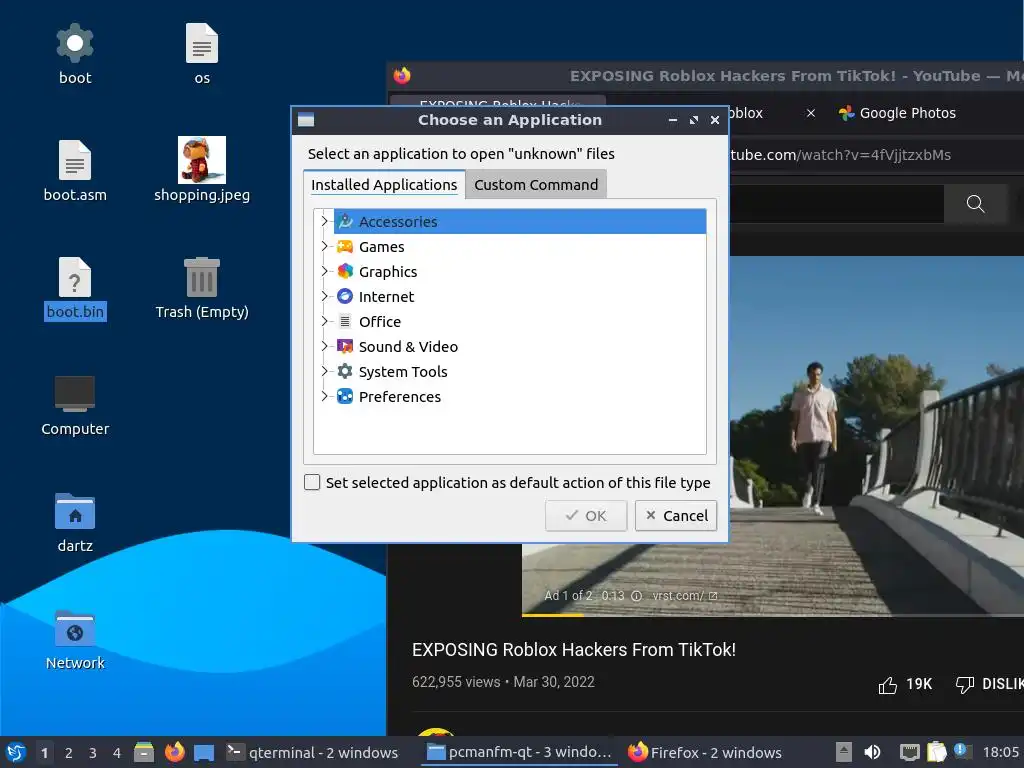Viewport: 1024px width, 768px height.
Task: Select the Graphics category icon
Action: coord(345,271)
